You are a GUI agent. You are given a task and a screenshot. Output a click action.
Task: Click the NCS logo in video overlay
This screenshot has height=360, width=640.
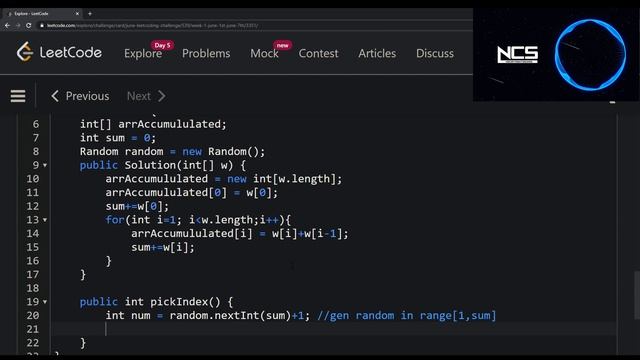coord(517,54)
